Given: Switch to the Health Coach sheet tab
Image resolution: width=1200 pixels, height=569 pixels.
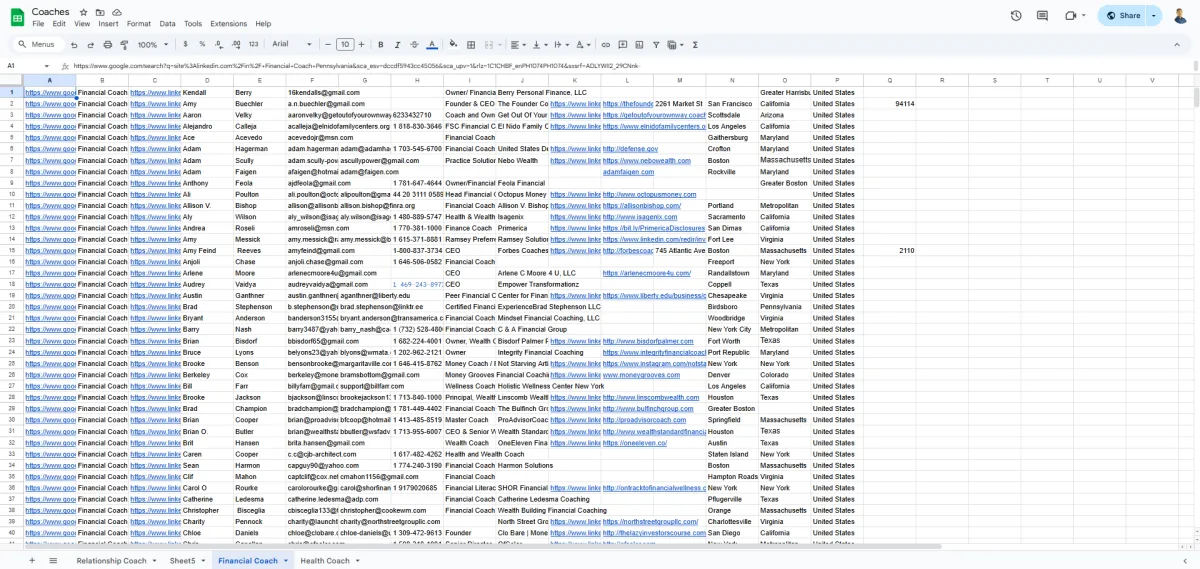Looking at the screenshot, I should point(325,561).
